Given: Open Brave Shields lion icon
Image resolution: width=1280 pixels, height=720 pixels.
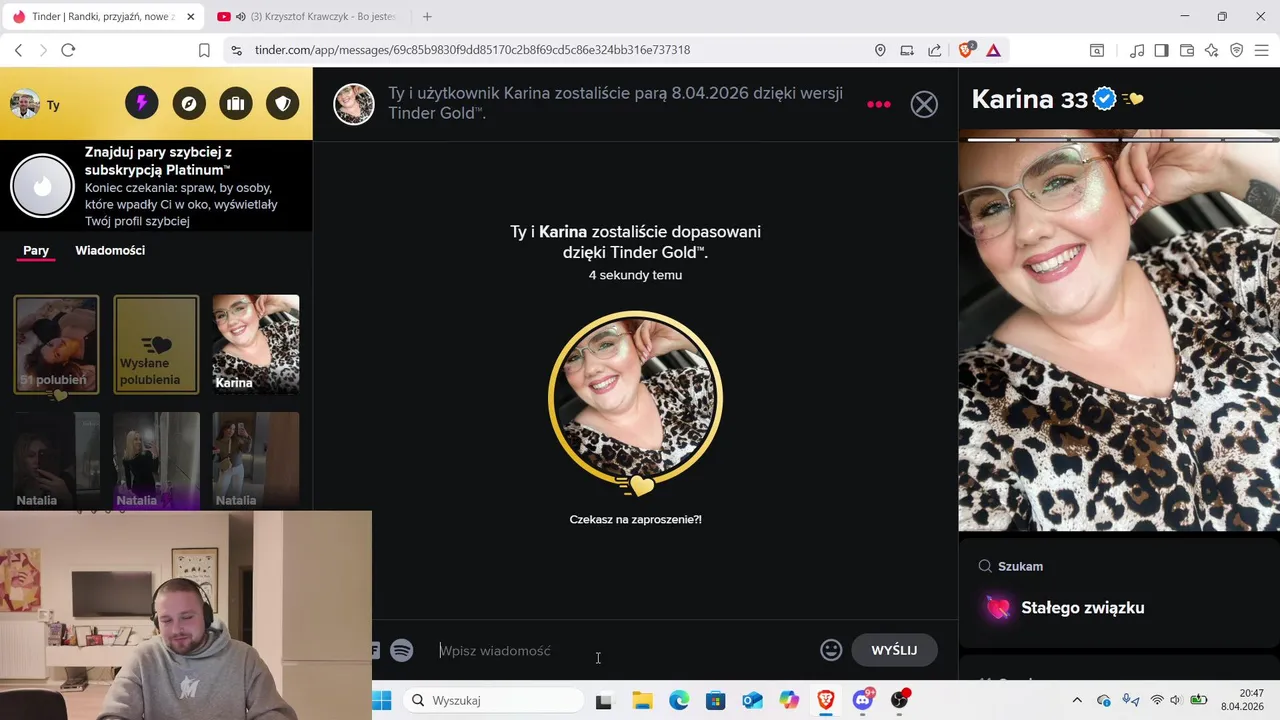Looking at the screenshot, I should tap(966, 50).
